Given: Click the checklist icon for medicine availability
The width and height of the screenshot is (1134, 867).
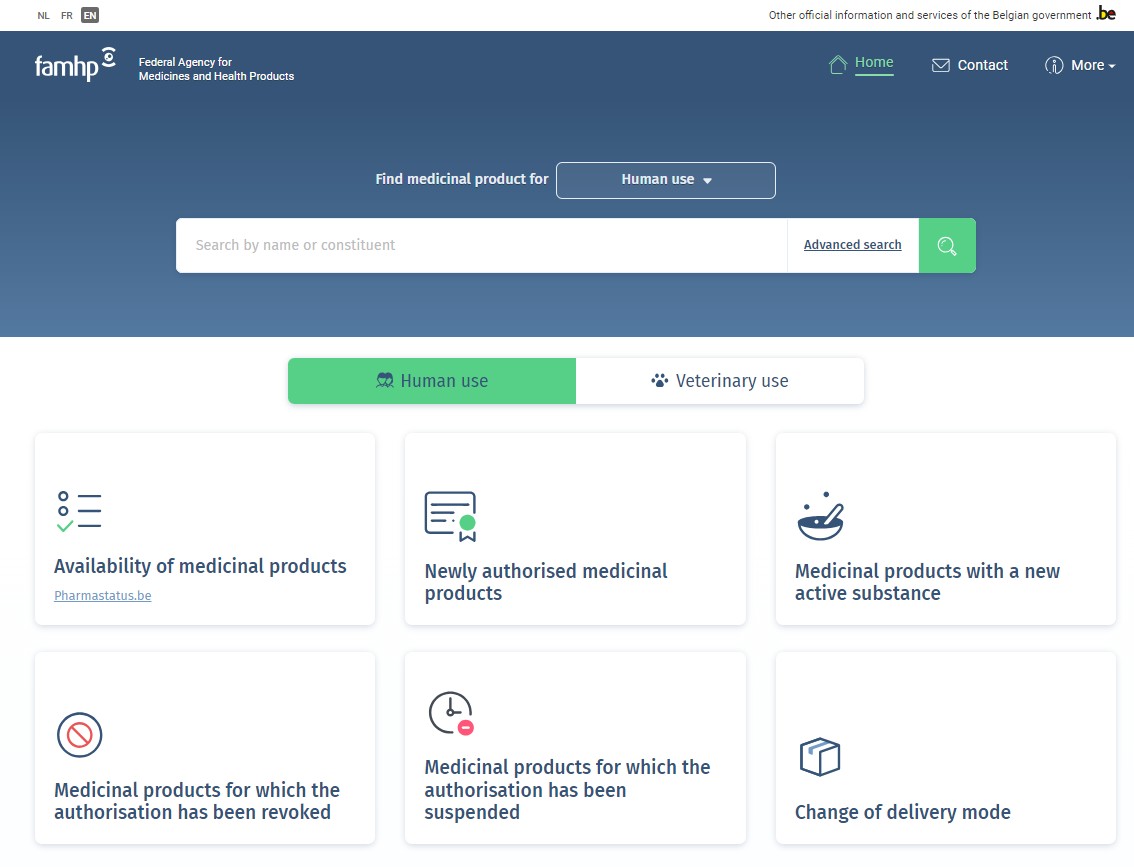Looking at the screenshot, I should [79, 511].
